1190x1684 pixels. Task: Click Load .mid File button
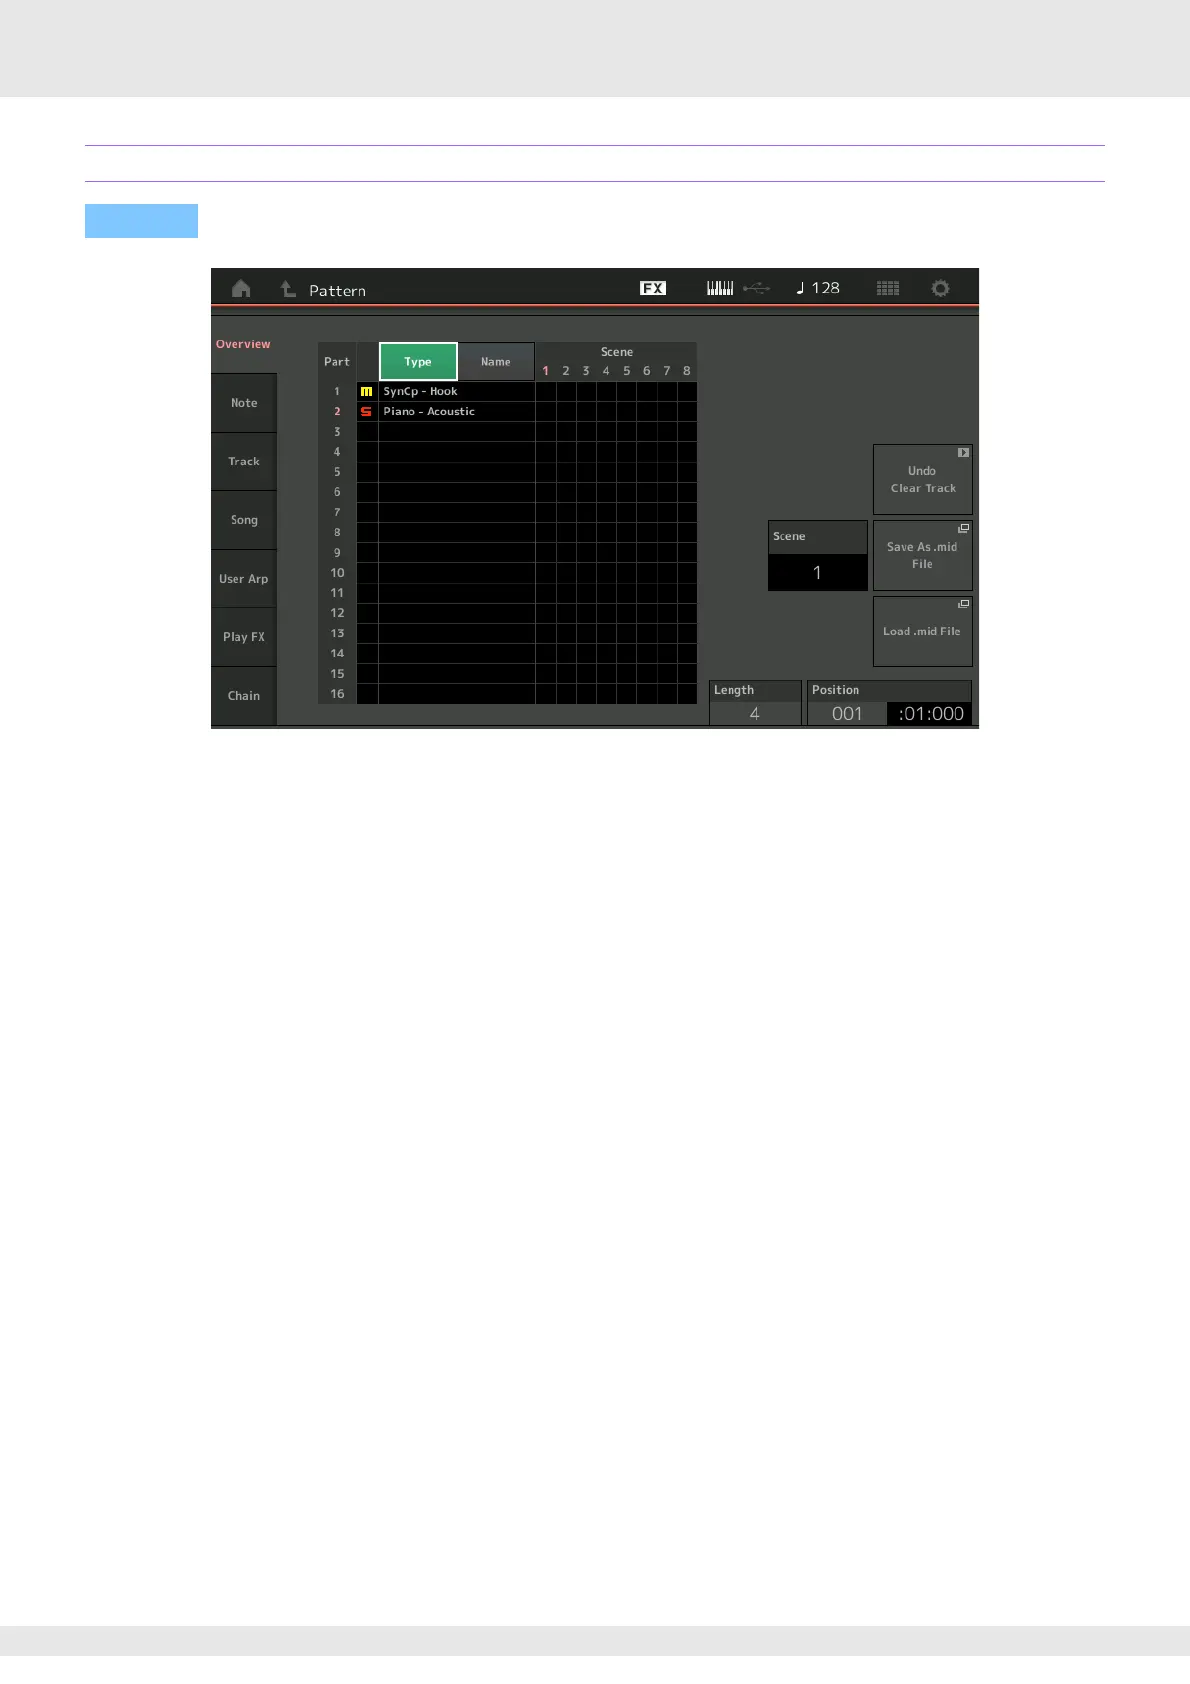[923, 632]
